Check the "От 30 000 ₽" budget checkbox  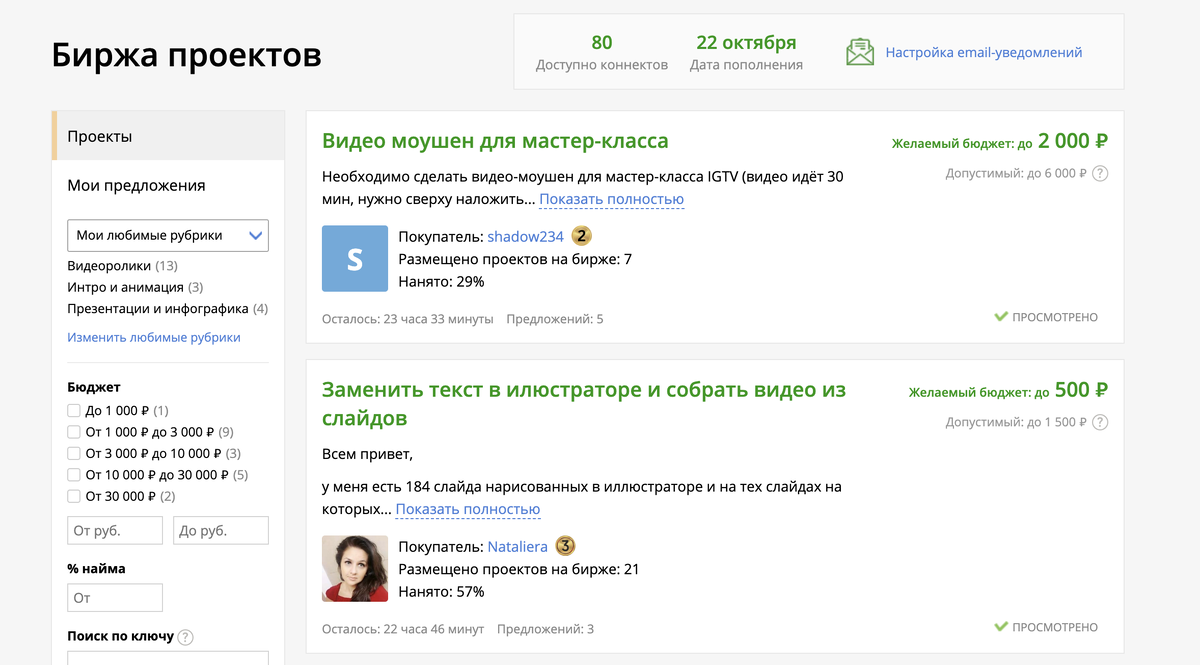[74, 495]
